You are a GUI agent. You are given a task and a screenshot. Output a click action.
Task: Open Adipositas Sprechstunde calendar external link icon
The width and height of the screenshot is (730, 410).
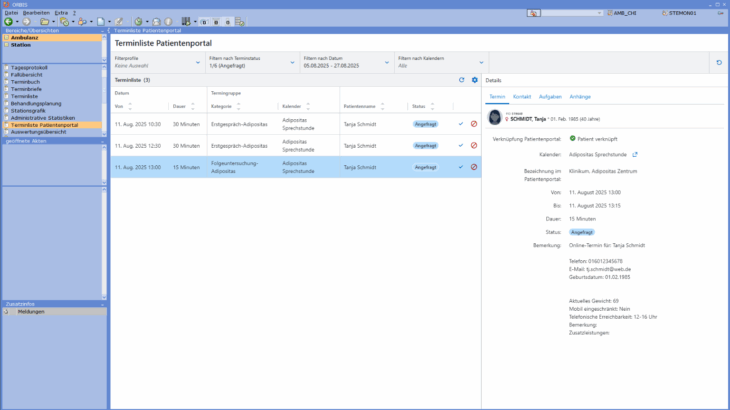pyautogui.click(x=635, y=155)
